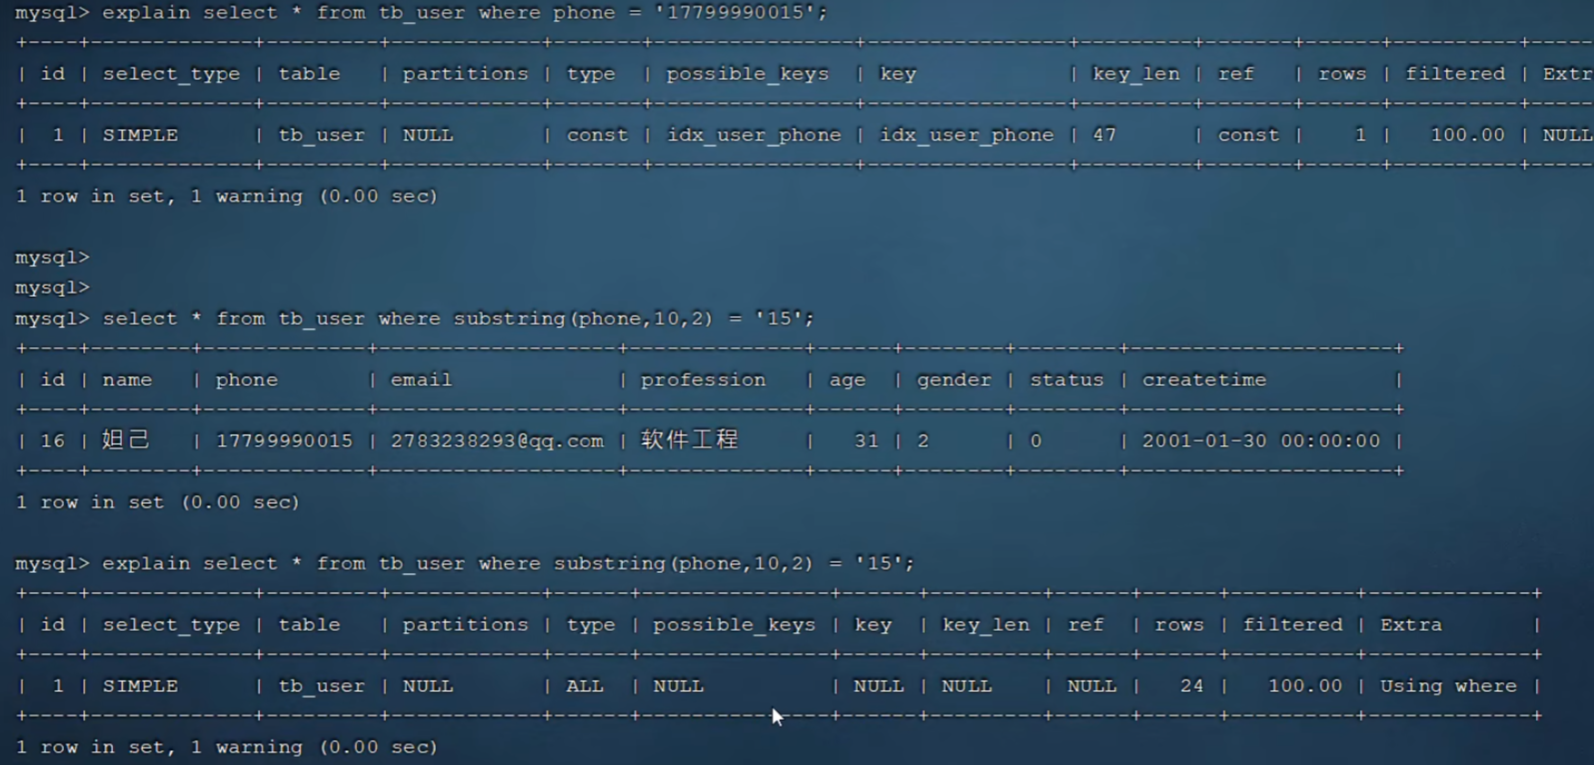Click the explain query using substring(phone,10,2)

(508, 564)
